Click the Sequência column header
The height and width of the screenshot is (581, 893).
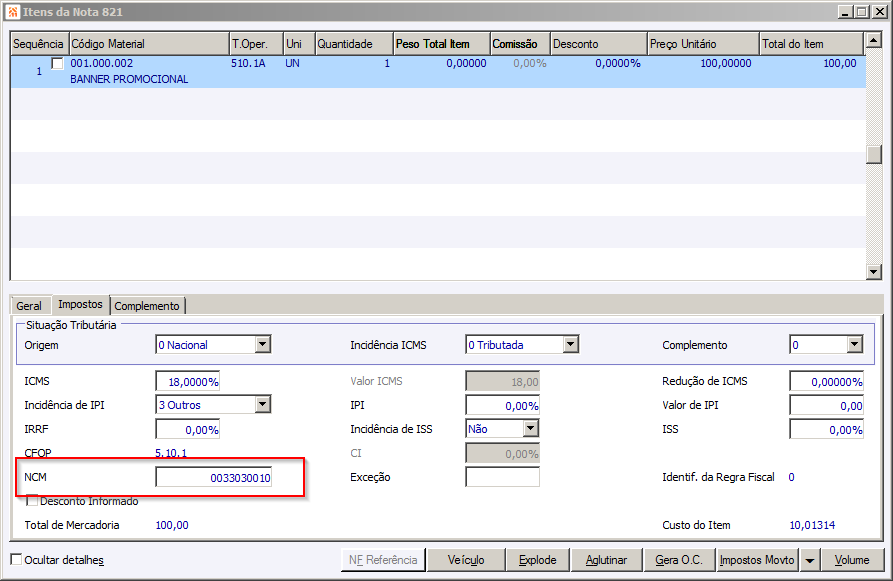pos(38,44)
